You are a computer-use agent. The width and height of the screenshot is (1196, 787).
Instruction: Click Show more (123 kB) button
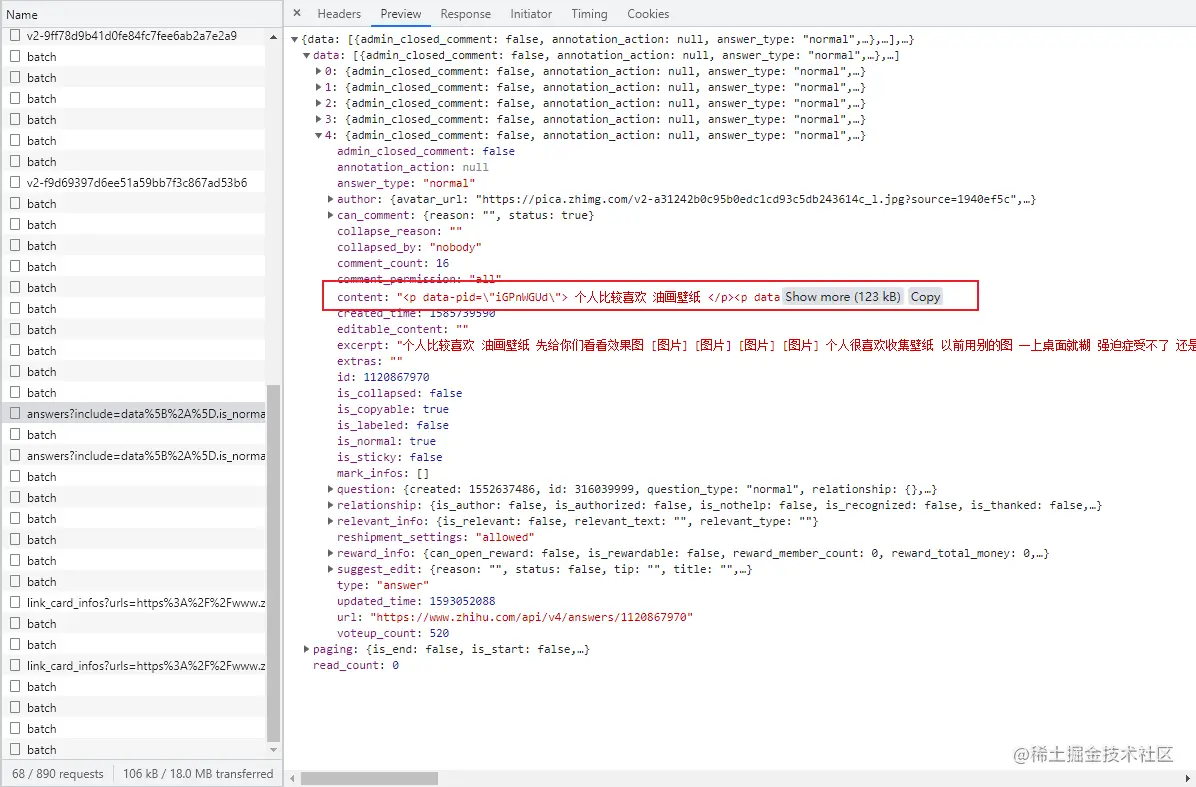843,297
